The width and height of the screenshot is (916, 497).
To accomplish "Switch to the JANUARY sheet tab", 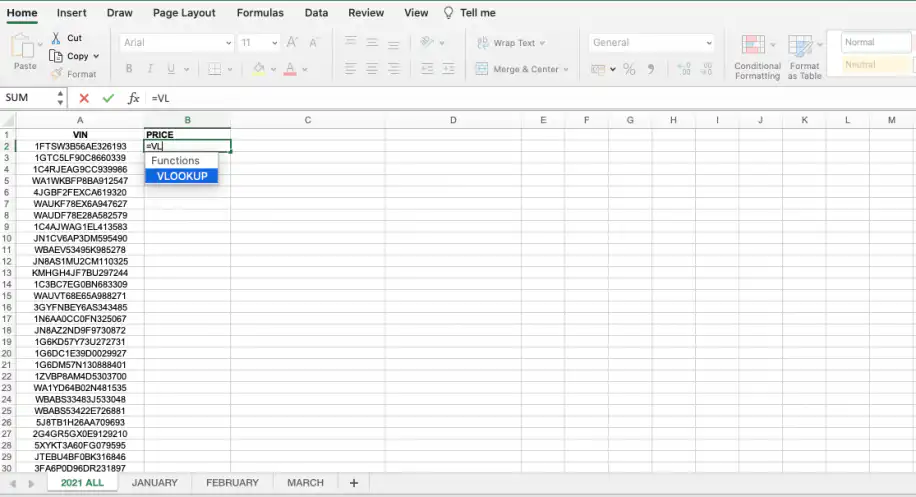I will [154, 483].
